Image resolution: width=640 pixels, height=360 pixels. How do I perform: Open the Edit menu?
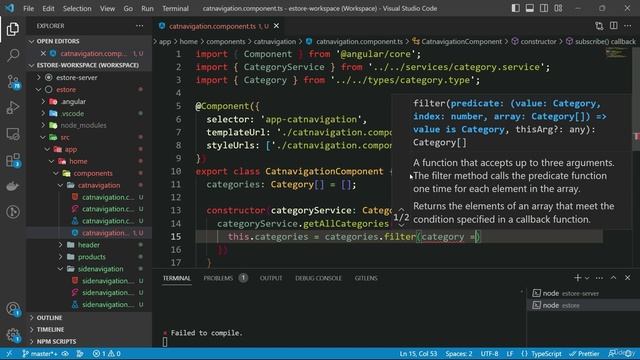pyautogui.click(x=48, y=8)
